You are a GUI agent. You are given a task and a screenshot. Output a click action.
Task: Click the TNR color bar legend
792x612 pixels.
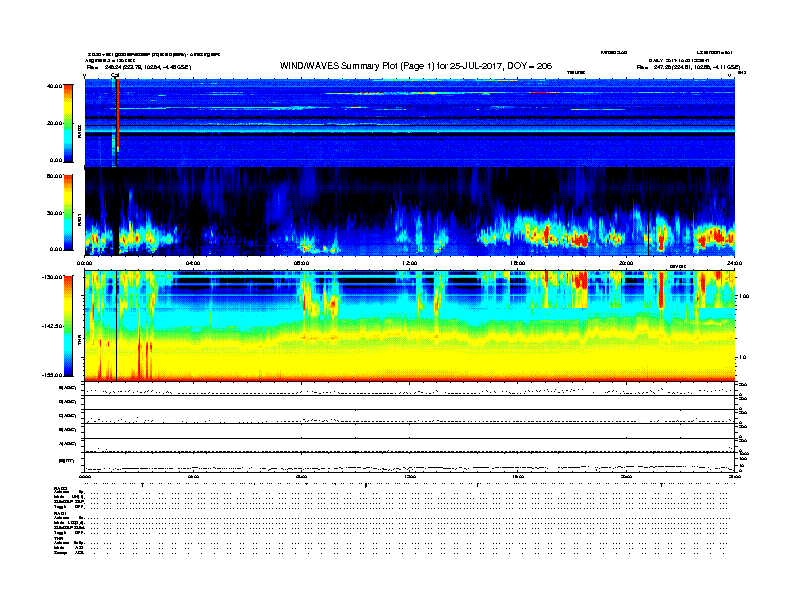[x=68, y=326]
